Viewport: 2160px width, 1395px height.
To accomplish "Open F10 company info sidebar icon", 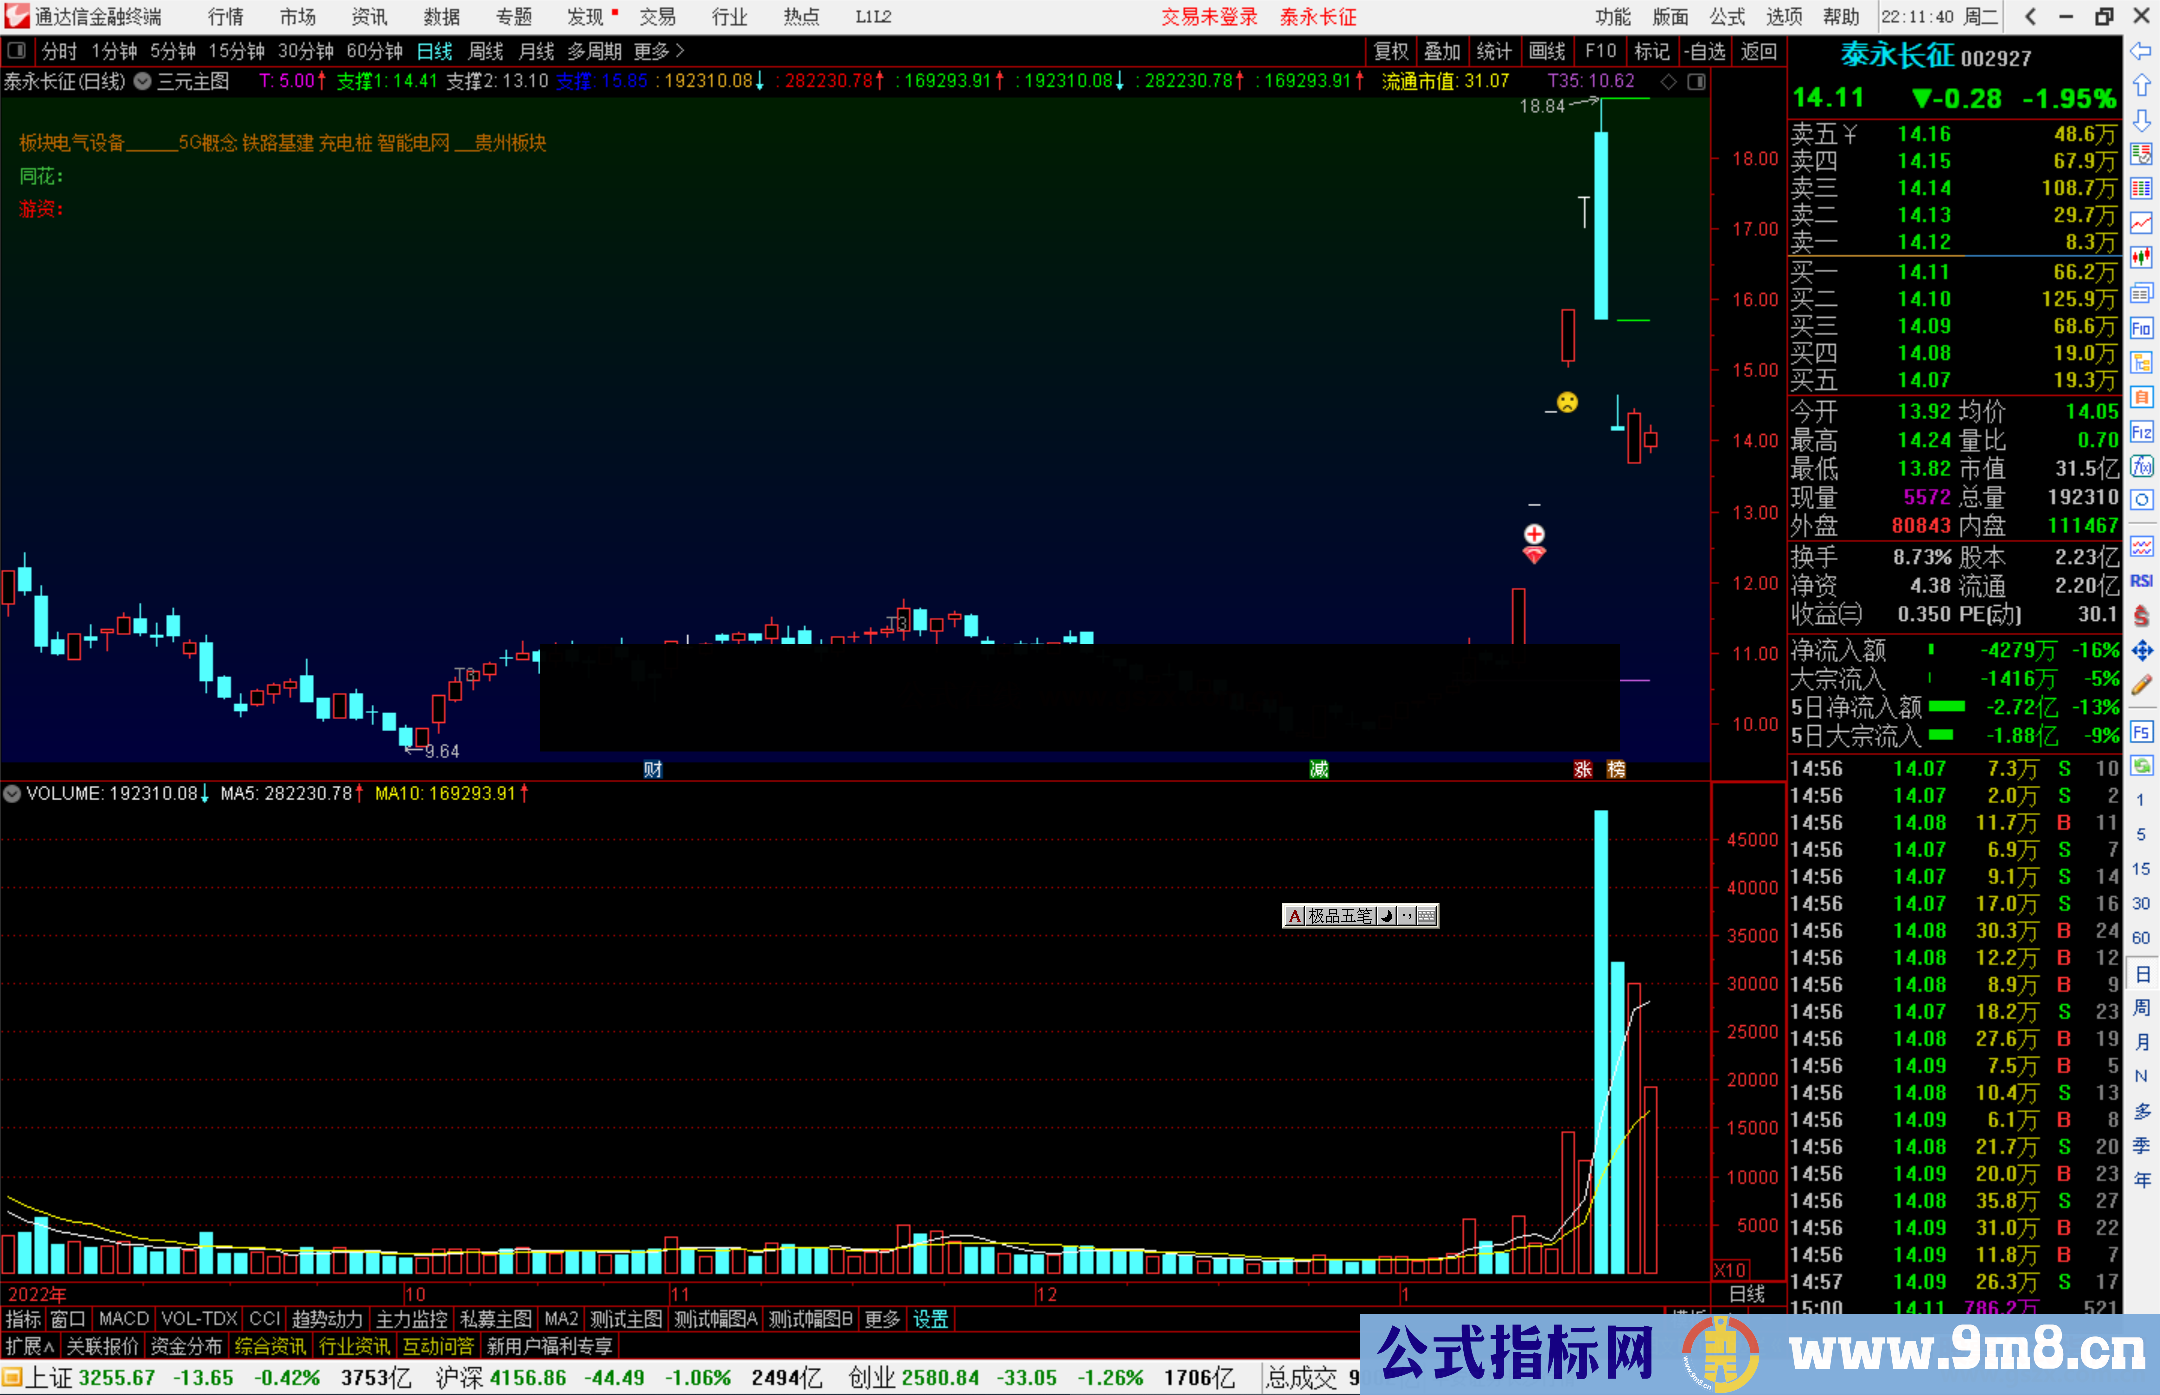I will click(x=2141, y=328).
